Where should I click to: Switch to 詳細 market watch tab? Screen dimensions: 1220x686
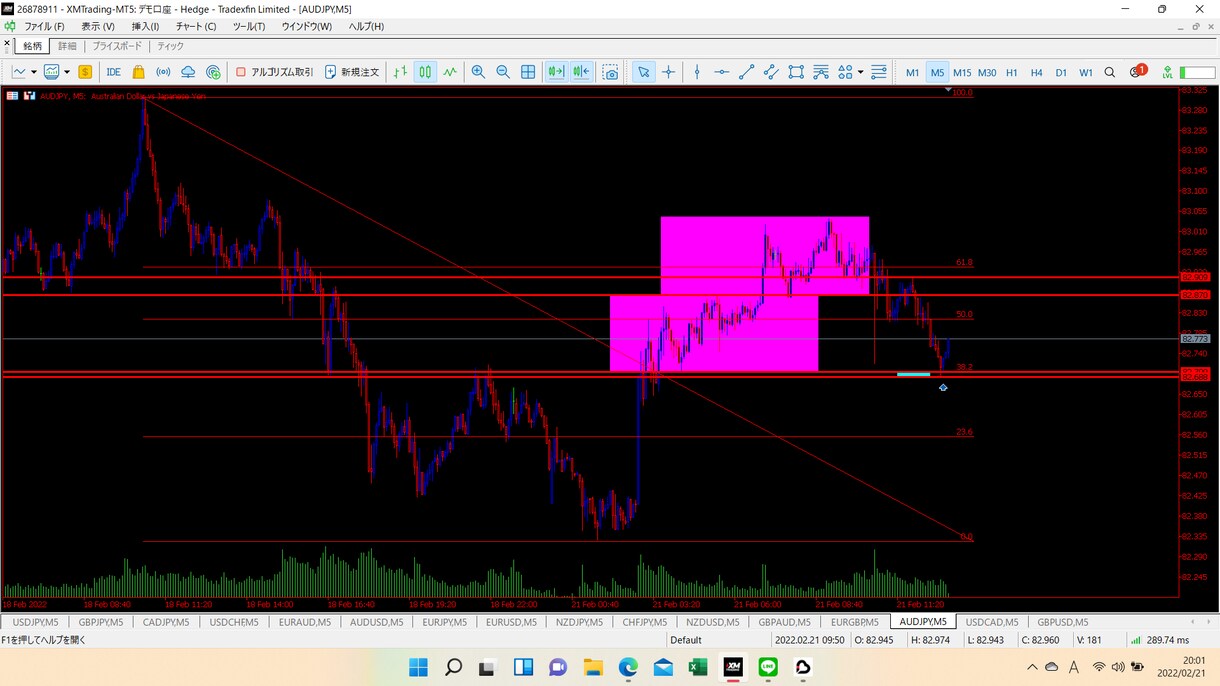pyautogui.click(x=67, y=46)
